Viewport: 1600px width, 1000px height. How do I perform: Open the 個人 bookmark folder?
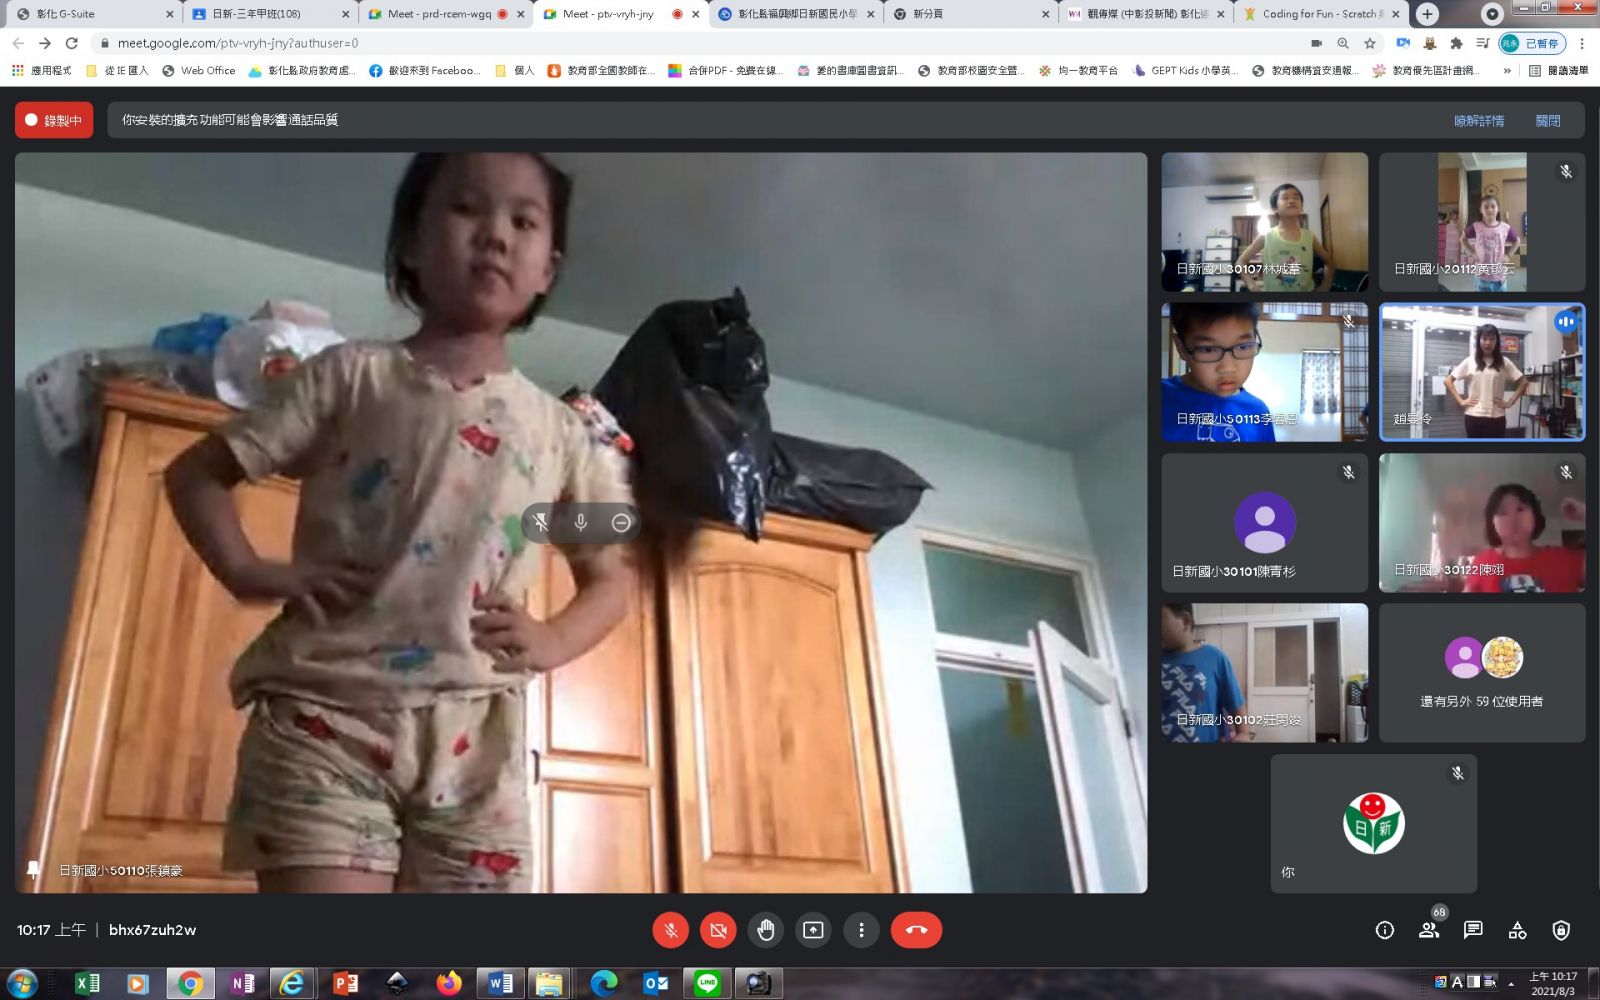515,70
